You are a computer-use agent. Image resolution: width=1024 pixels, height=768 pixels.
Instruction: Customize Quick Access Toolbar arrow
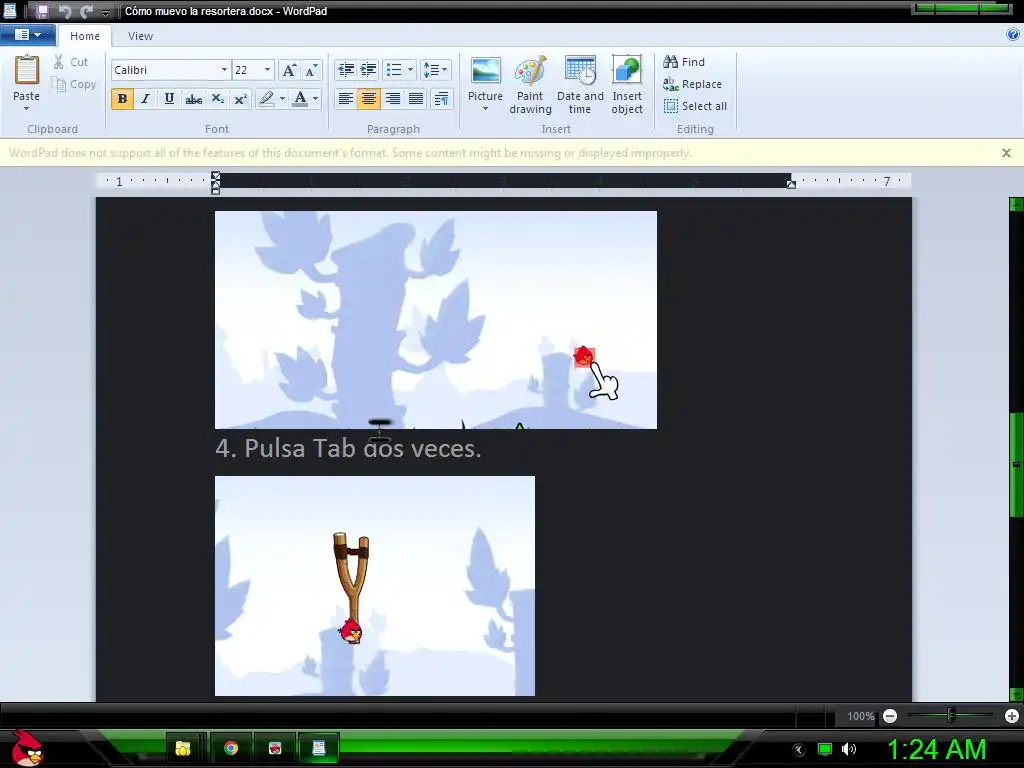(106, 12)
